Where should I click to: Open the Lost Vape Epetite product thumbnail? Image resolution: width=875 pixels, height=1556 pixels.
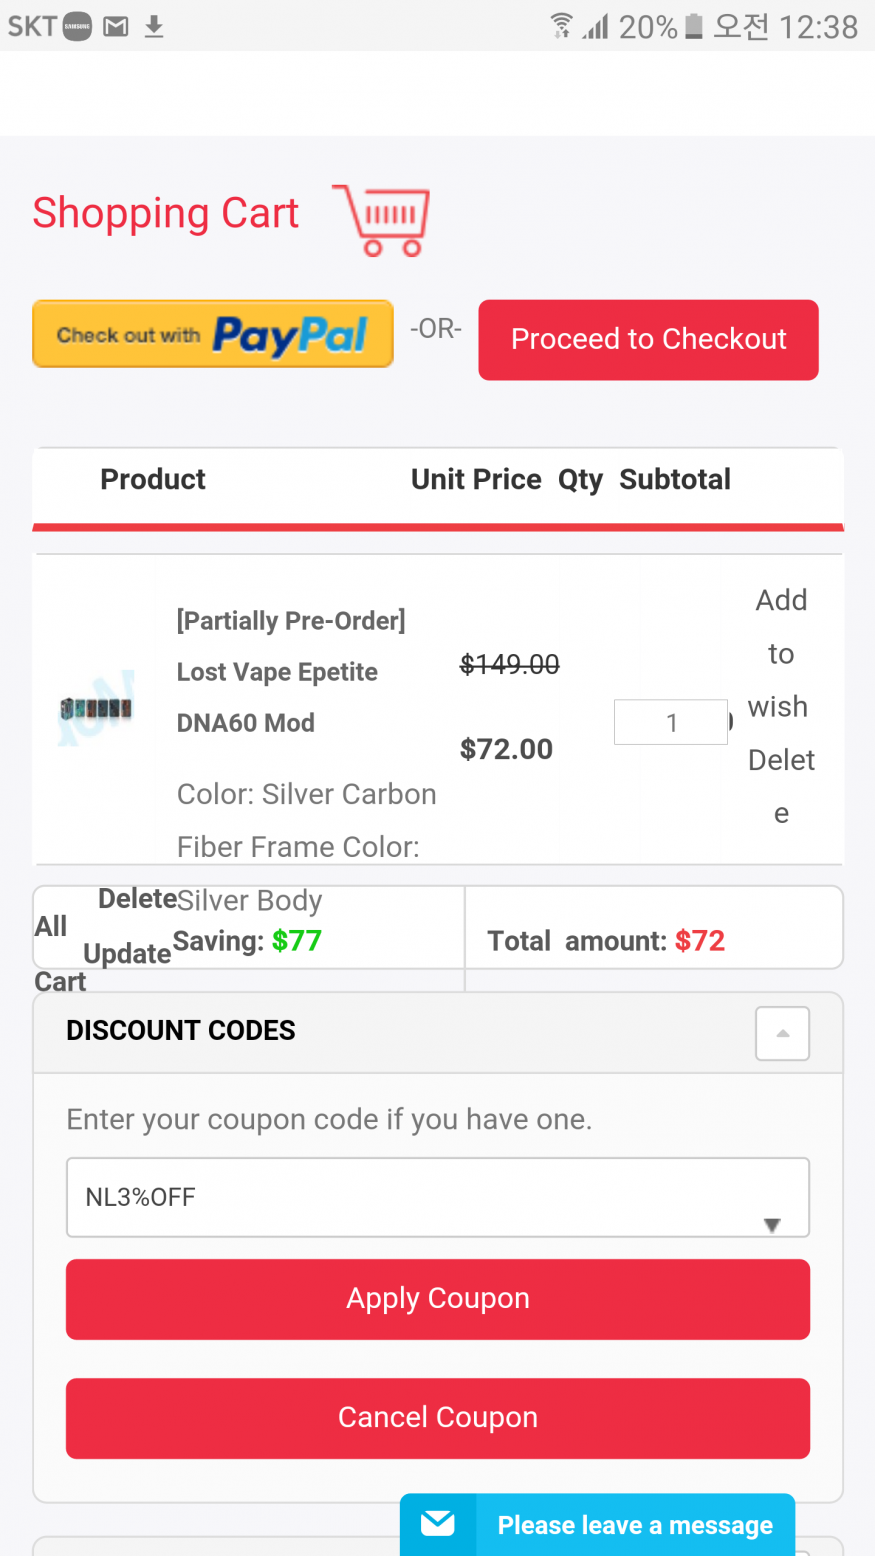click(96, 709)
